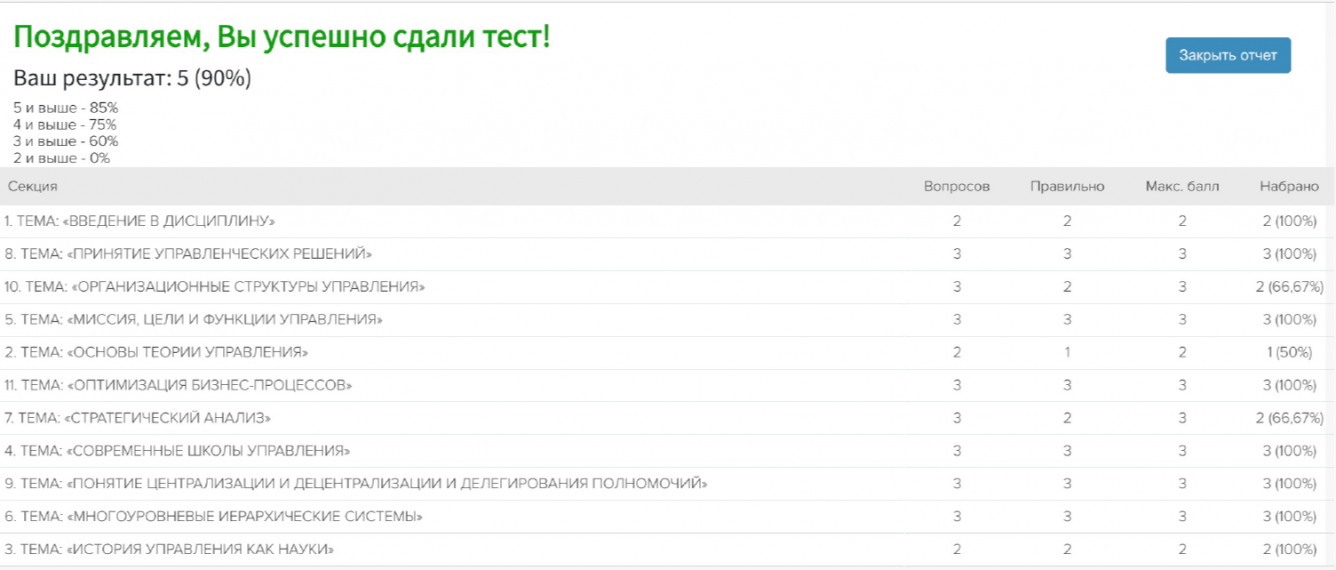Select row «МНОГОУРОВНЕВЫЕ ИЕРАРХИЧЕСКИЕ СИСТЕМЫ»
1336x570 pixels.
click(x=668, y=517)
